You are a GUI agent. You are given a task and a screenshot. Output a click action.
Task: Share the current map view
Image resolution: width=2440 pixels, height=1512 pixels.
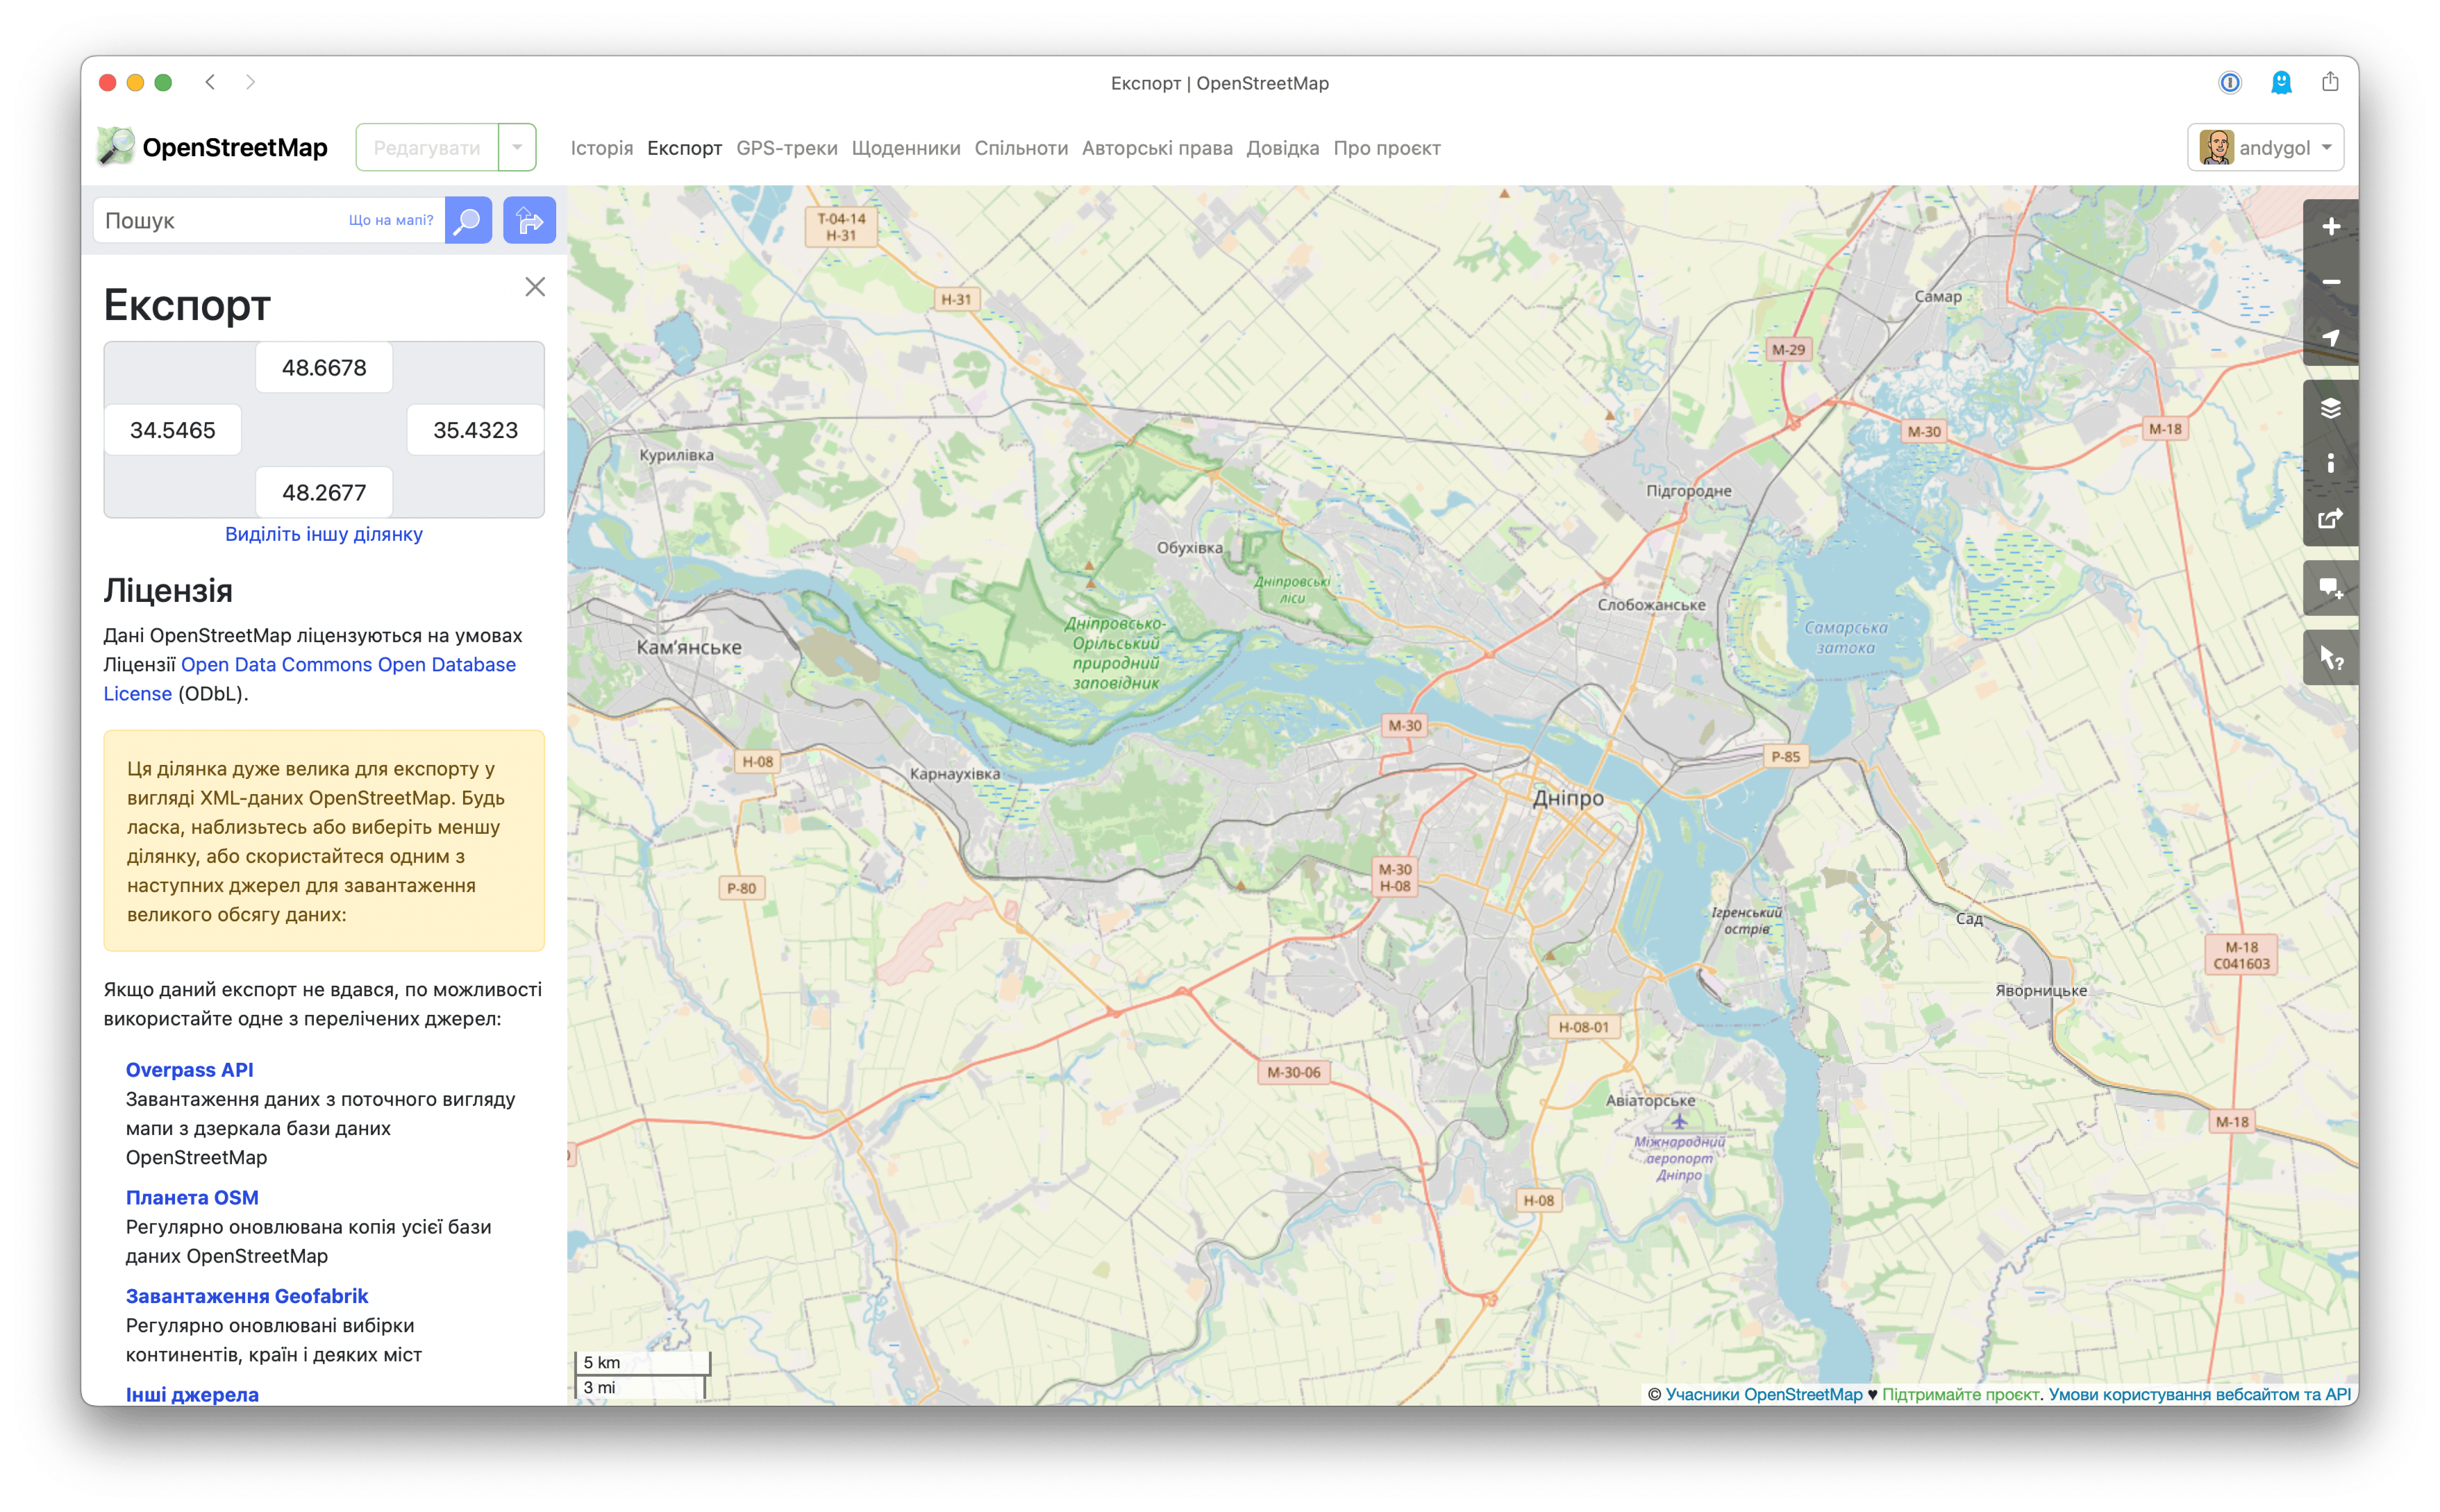coord(2330,517)
